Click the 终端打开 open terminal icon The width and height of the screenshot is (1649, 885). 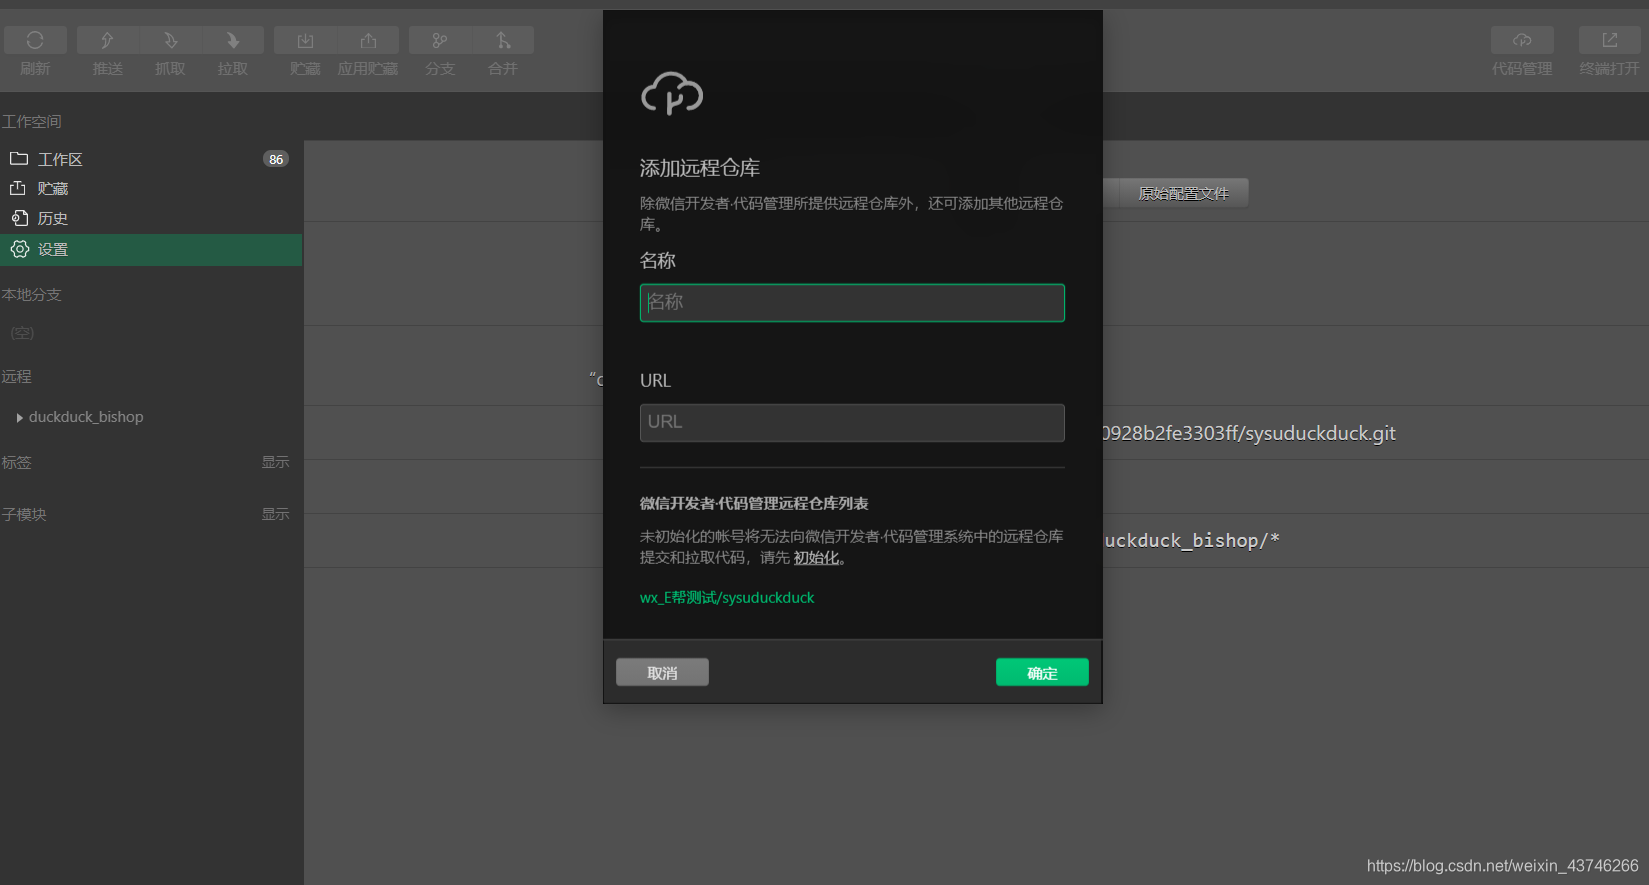click(1609, 40)
